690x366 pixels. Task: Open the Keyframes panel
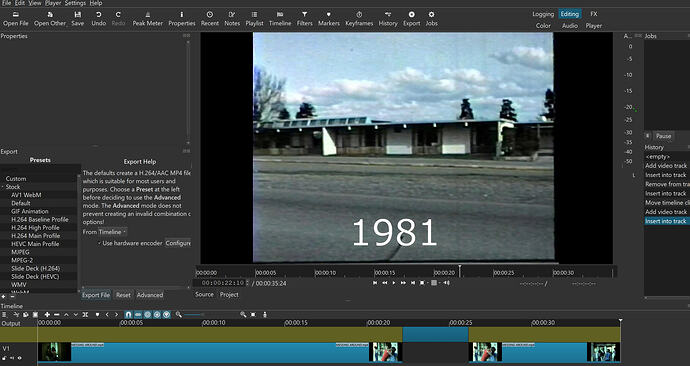tap(359, 19)
